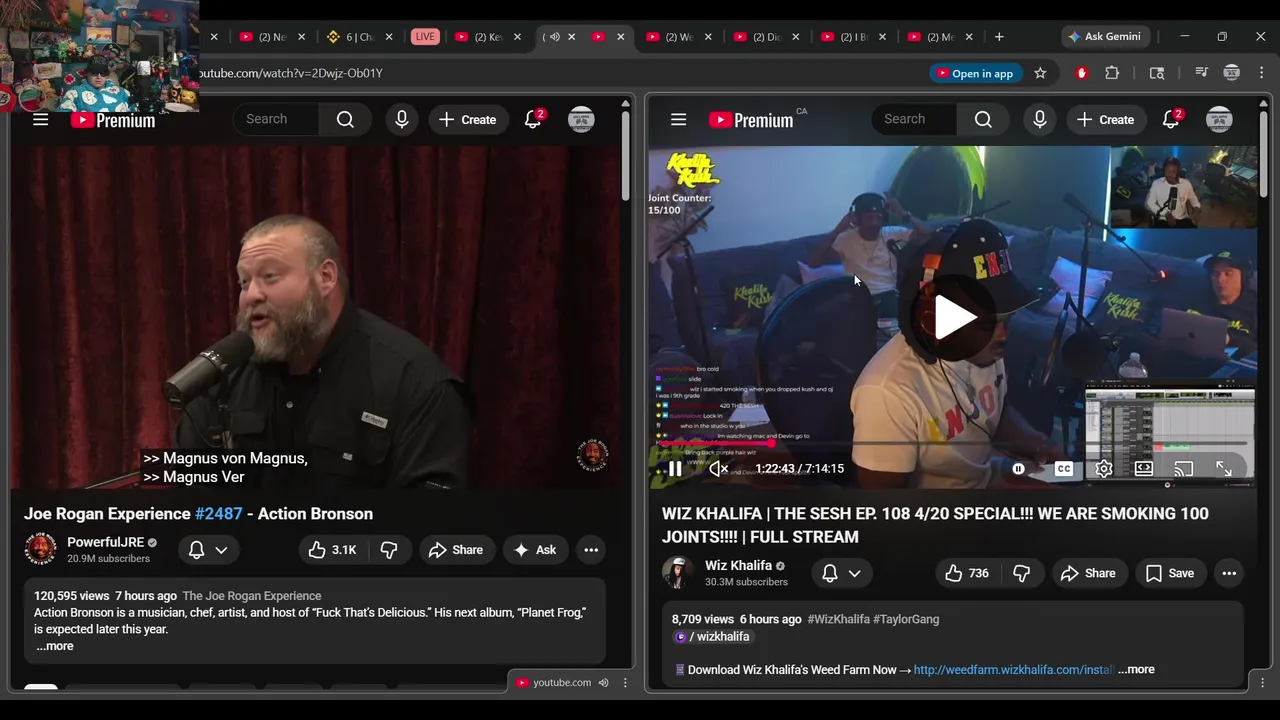Click the right window's YouTube Premium logo
Viewport: 1280px width, 720px height.
(x=751, y=120)
